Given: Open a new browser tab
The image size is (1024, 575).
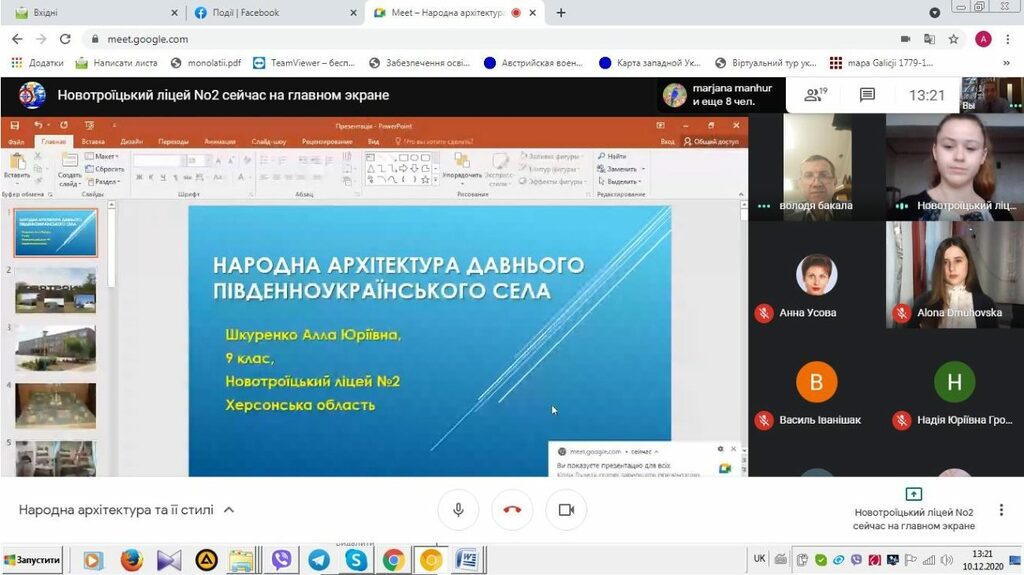Looking at the screenshot, I should [561, 13].
